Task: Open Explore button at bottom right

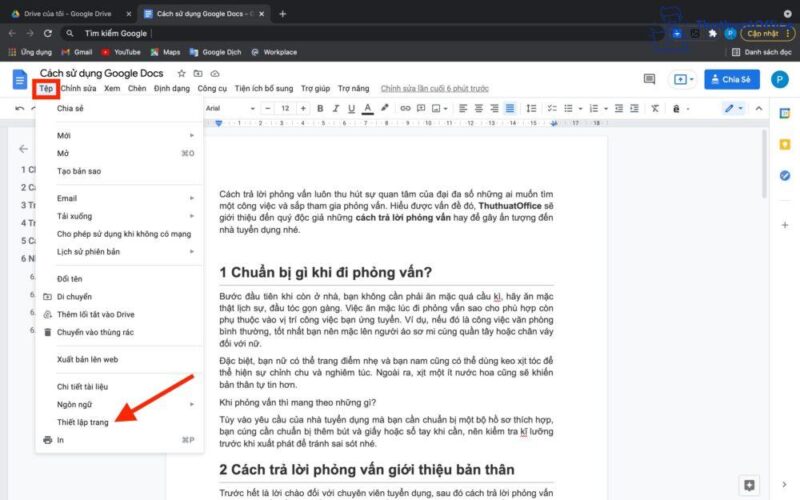Action: click(749, 485)
